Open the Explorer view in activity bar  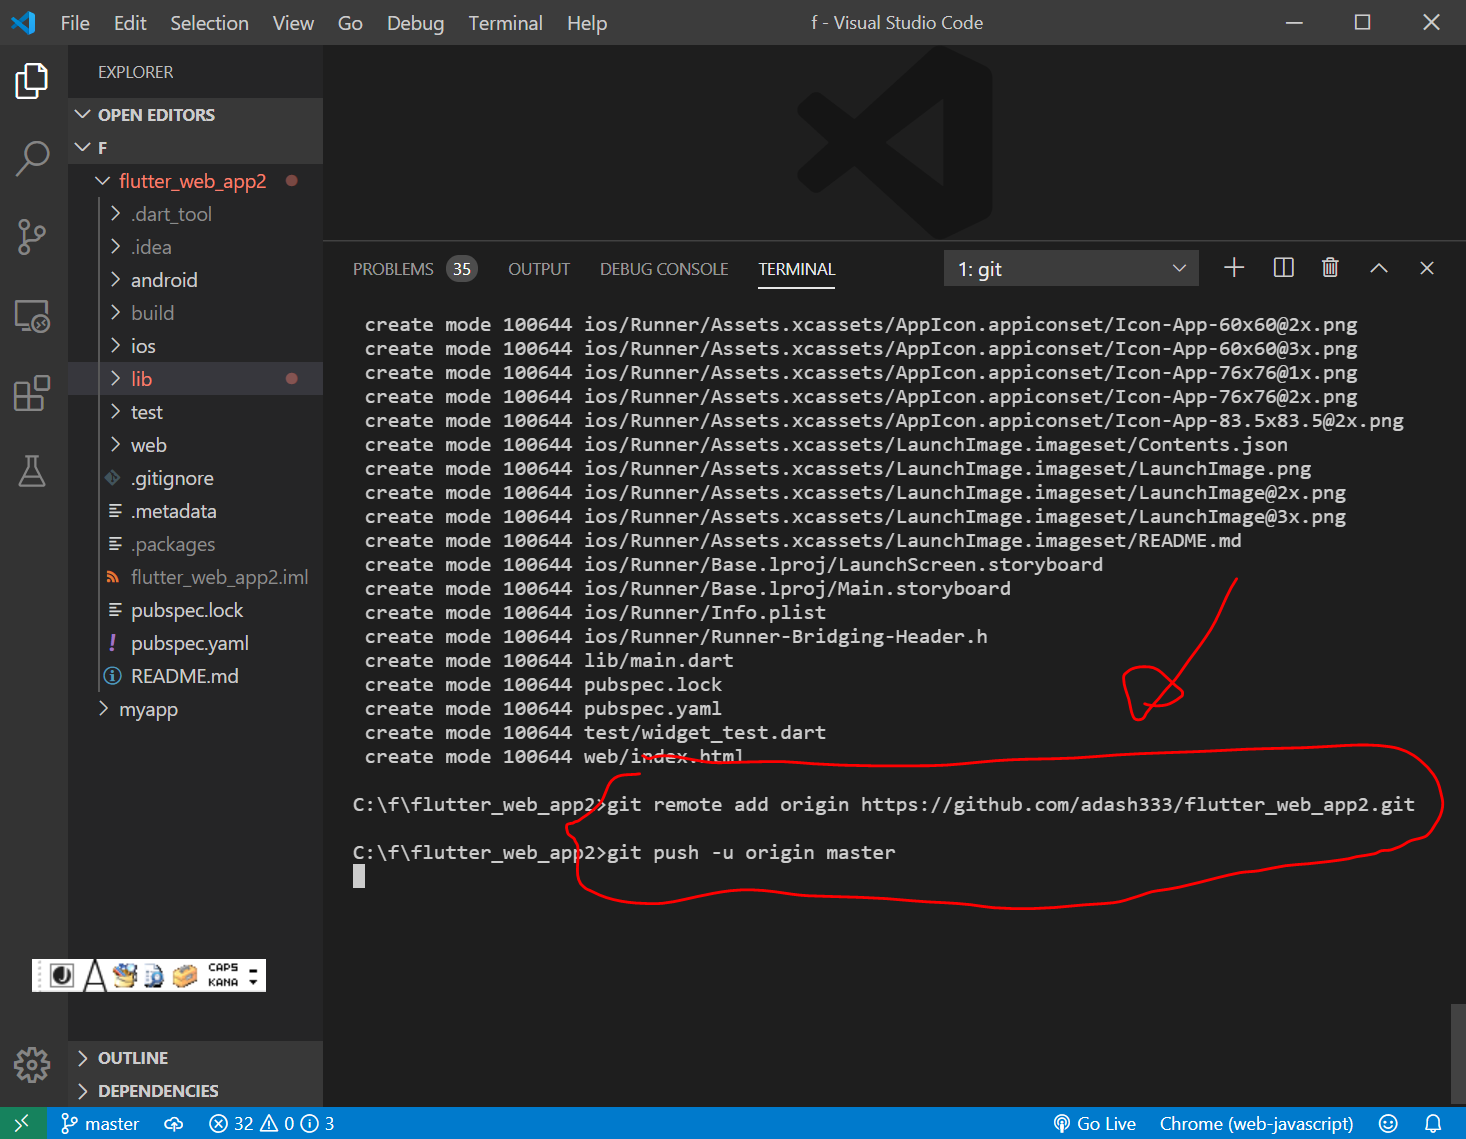(x=32, y=80)
